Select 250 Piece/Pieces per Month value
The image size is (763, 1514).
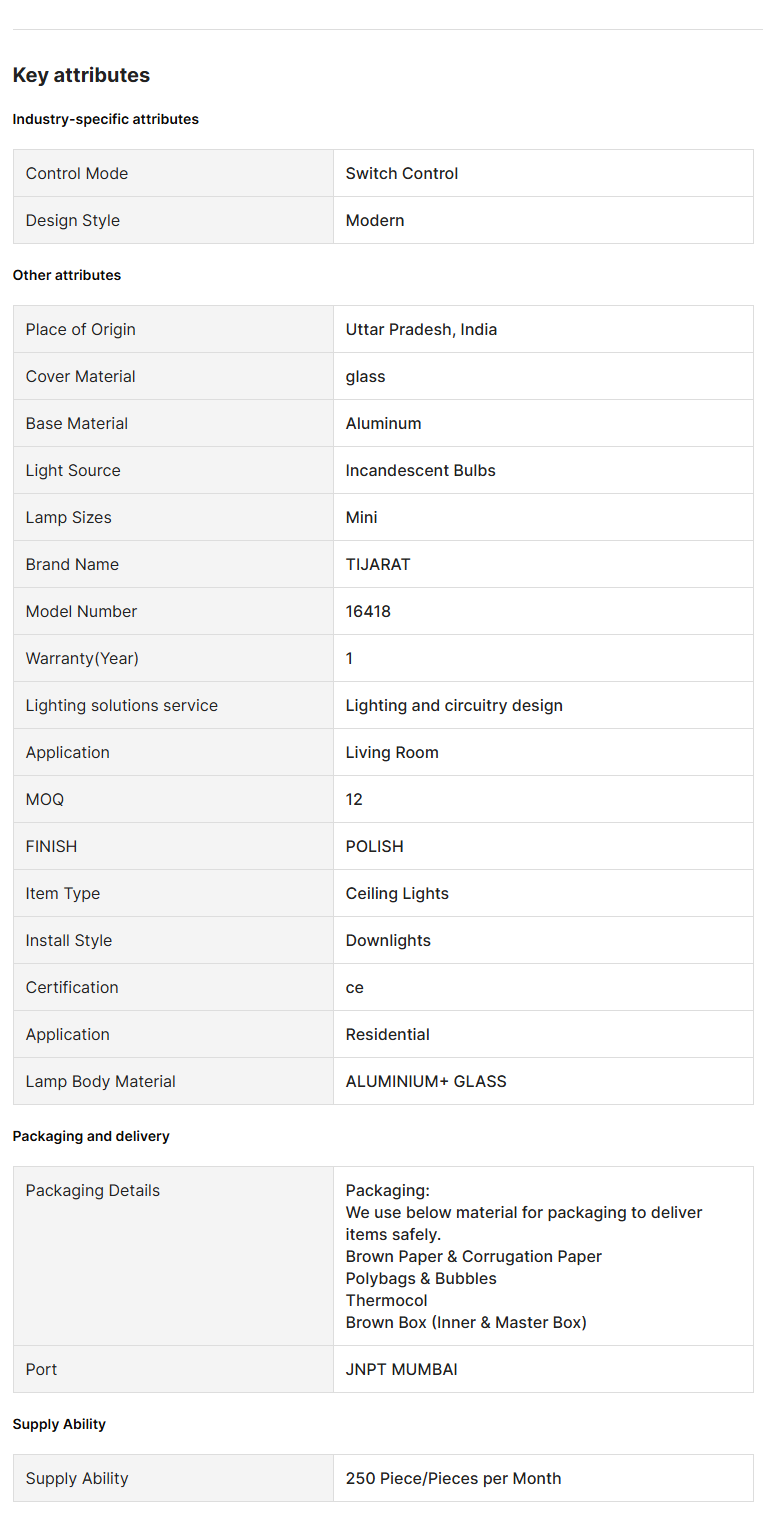pos(453,1478)
